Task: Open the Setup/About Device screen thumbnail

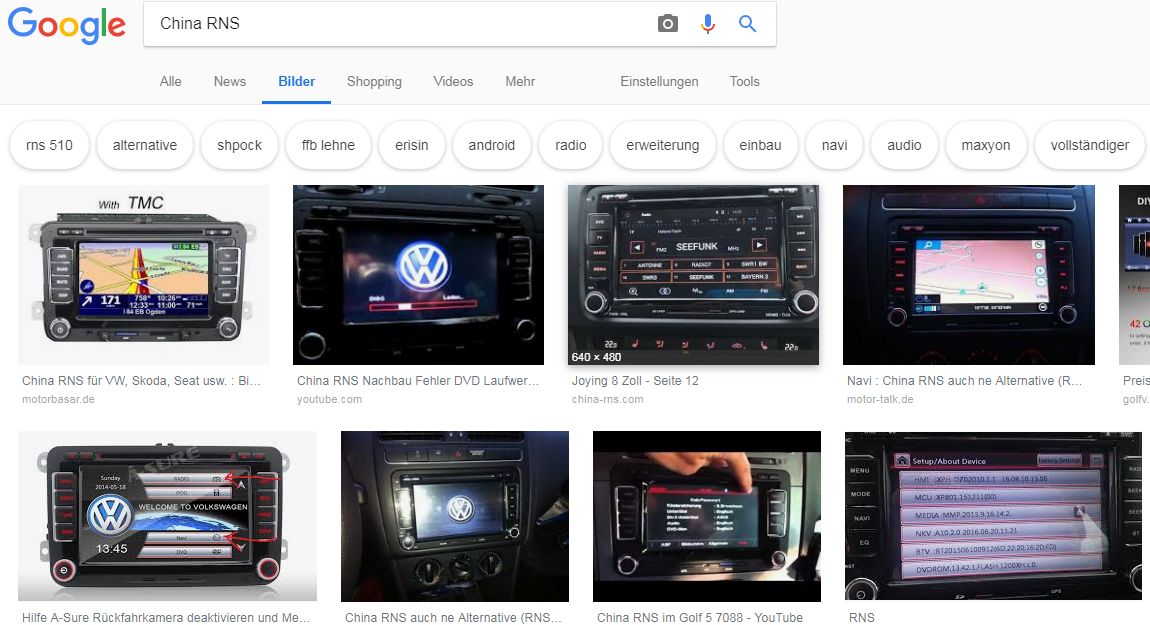Action: click(x=993, y=515)
